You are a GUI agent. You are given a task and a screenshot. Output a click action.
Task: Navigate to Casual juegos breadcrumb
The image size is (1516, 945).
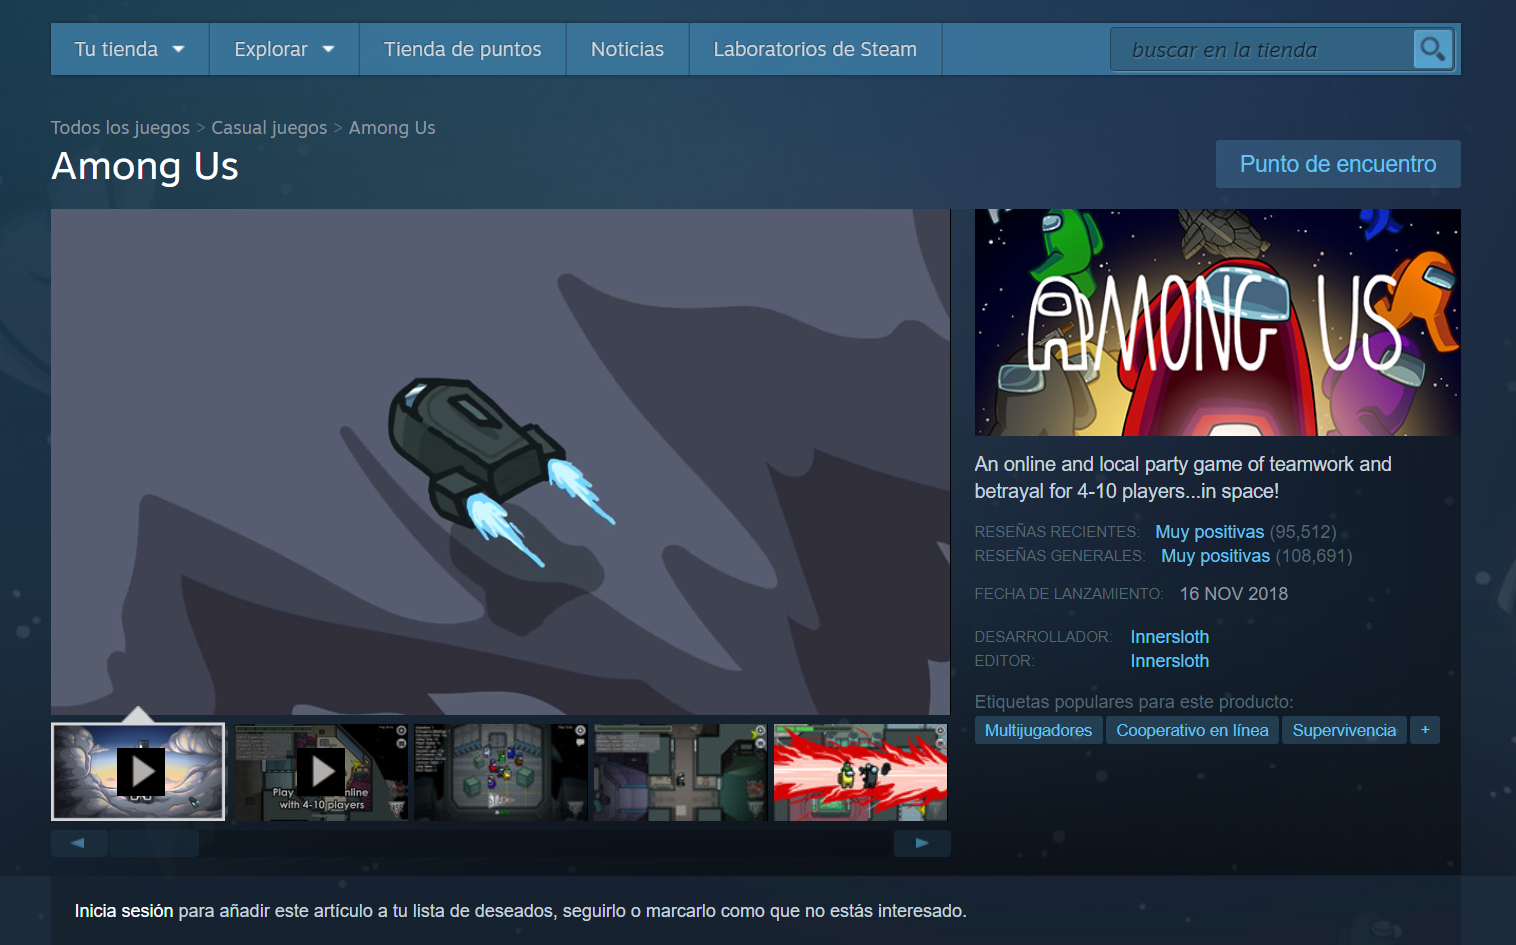(269, 128)
